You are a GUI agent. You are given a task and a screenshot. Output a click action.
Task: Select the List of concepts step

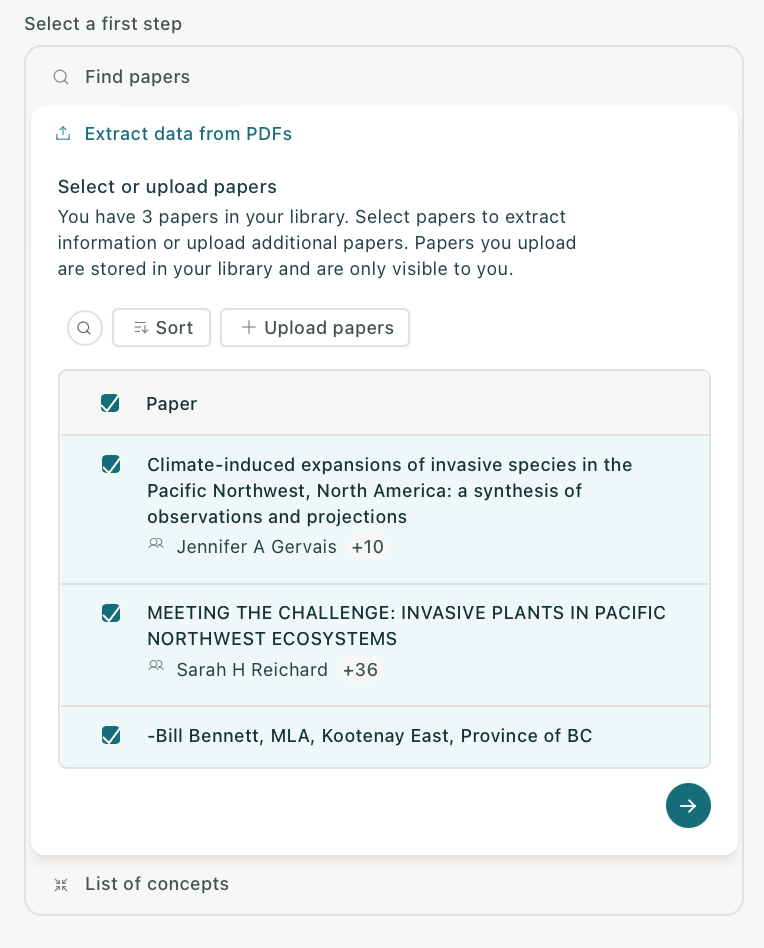pos(157,884)
